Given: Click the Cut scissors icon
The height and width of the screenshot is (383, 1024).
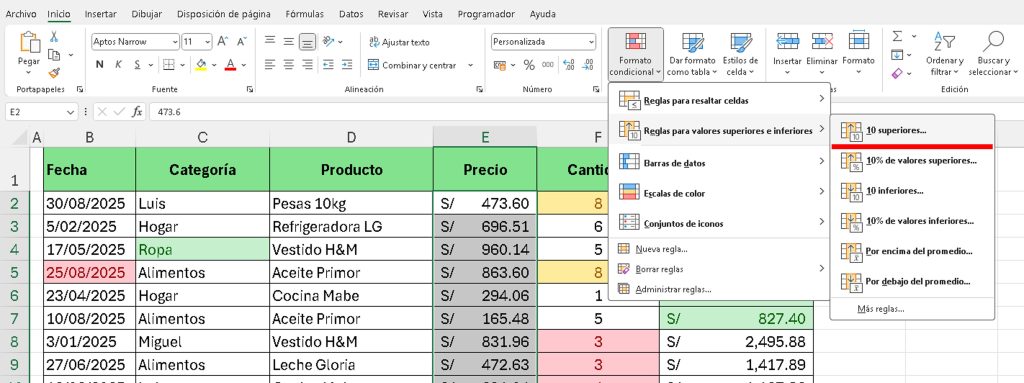Looking at the screenshot, I should (54, 37).
